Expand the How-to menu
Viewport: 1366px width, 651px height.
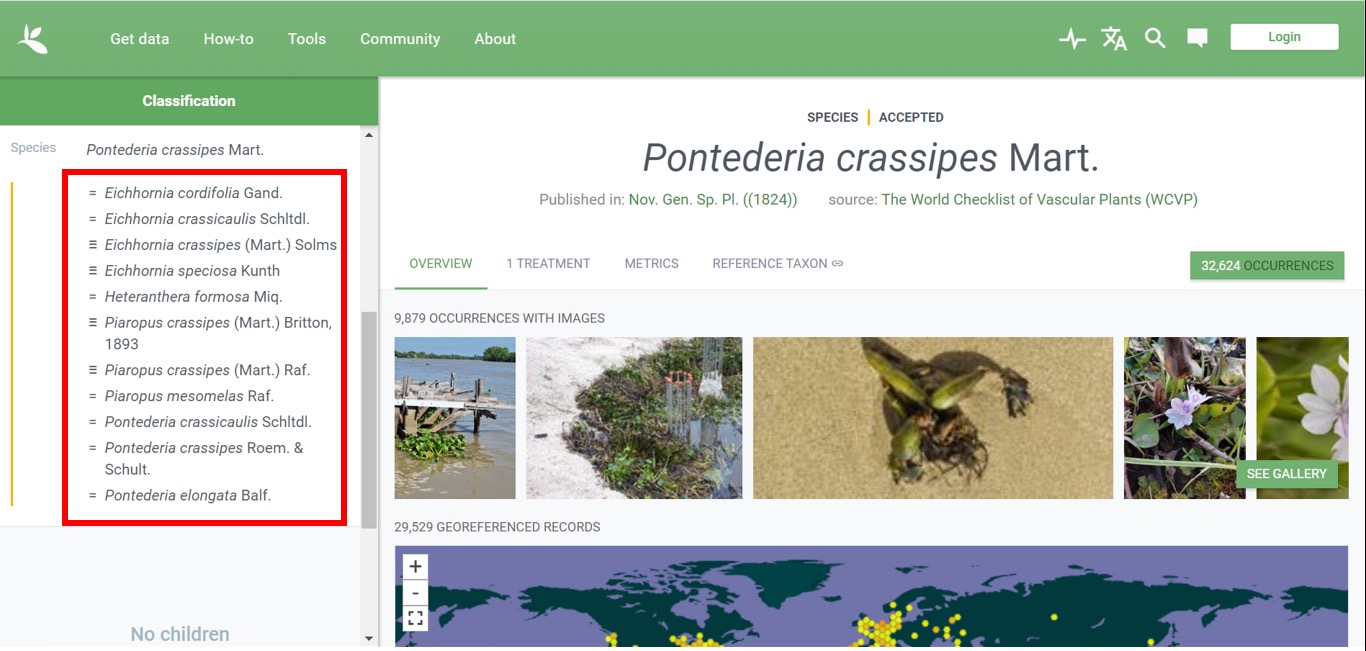pyautogui.click(x=228, y=39)
